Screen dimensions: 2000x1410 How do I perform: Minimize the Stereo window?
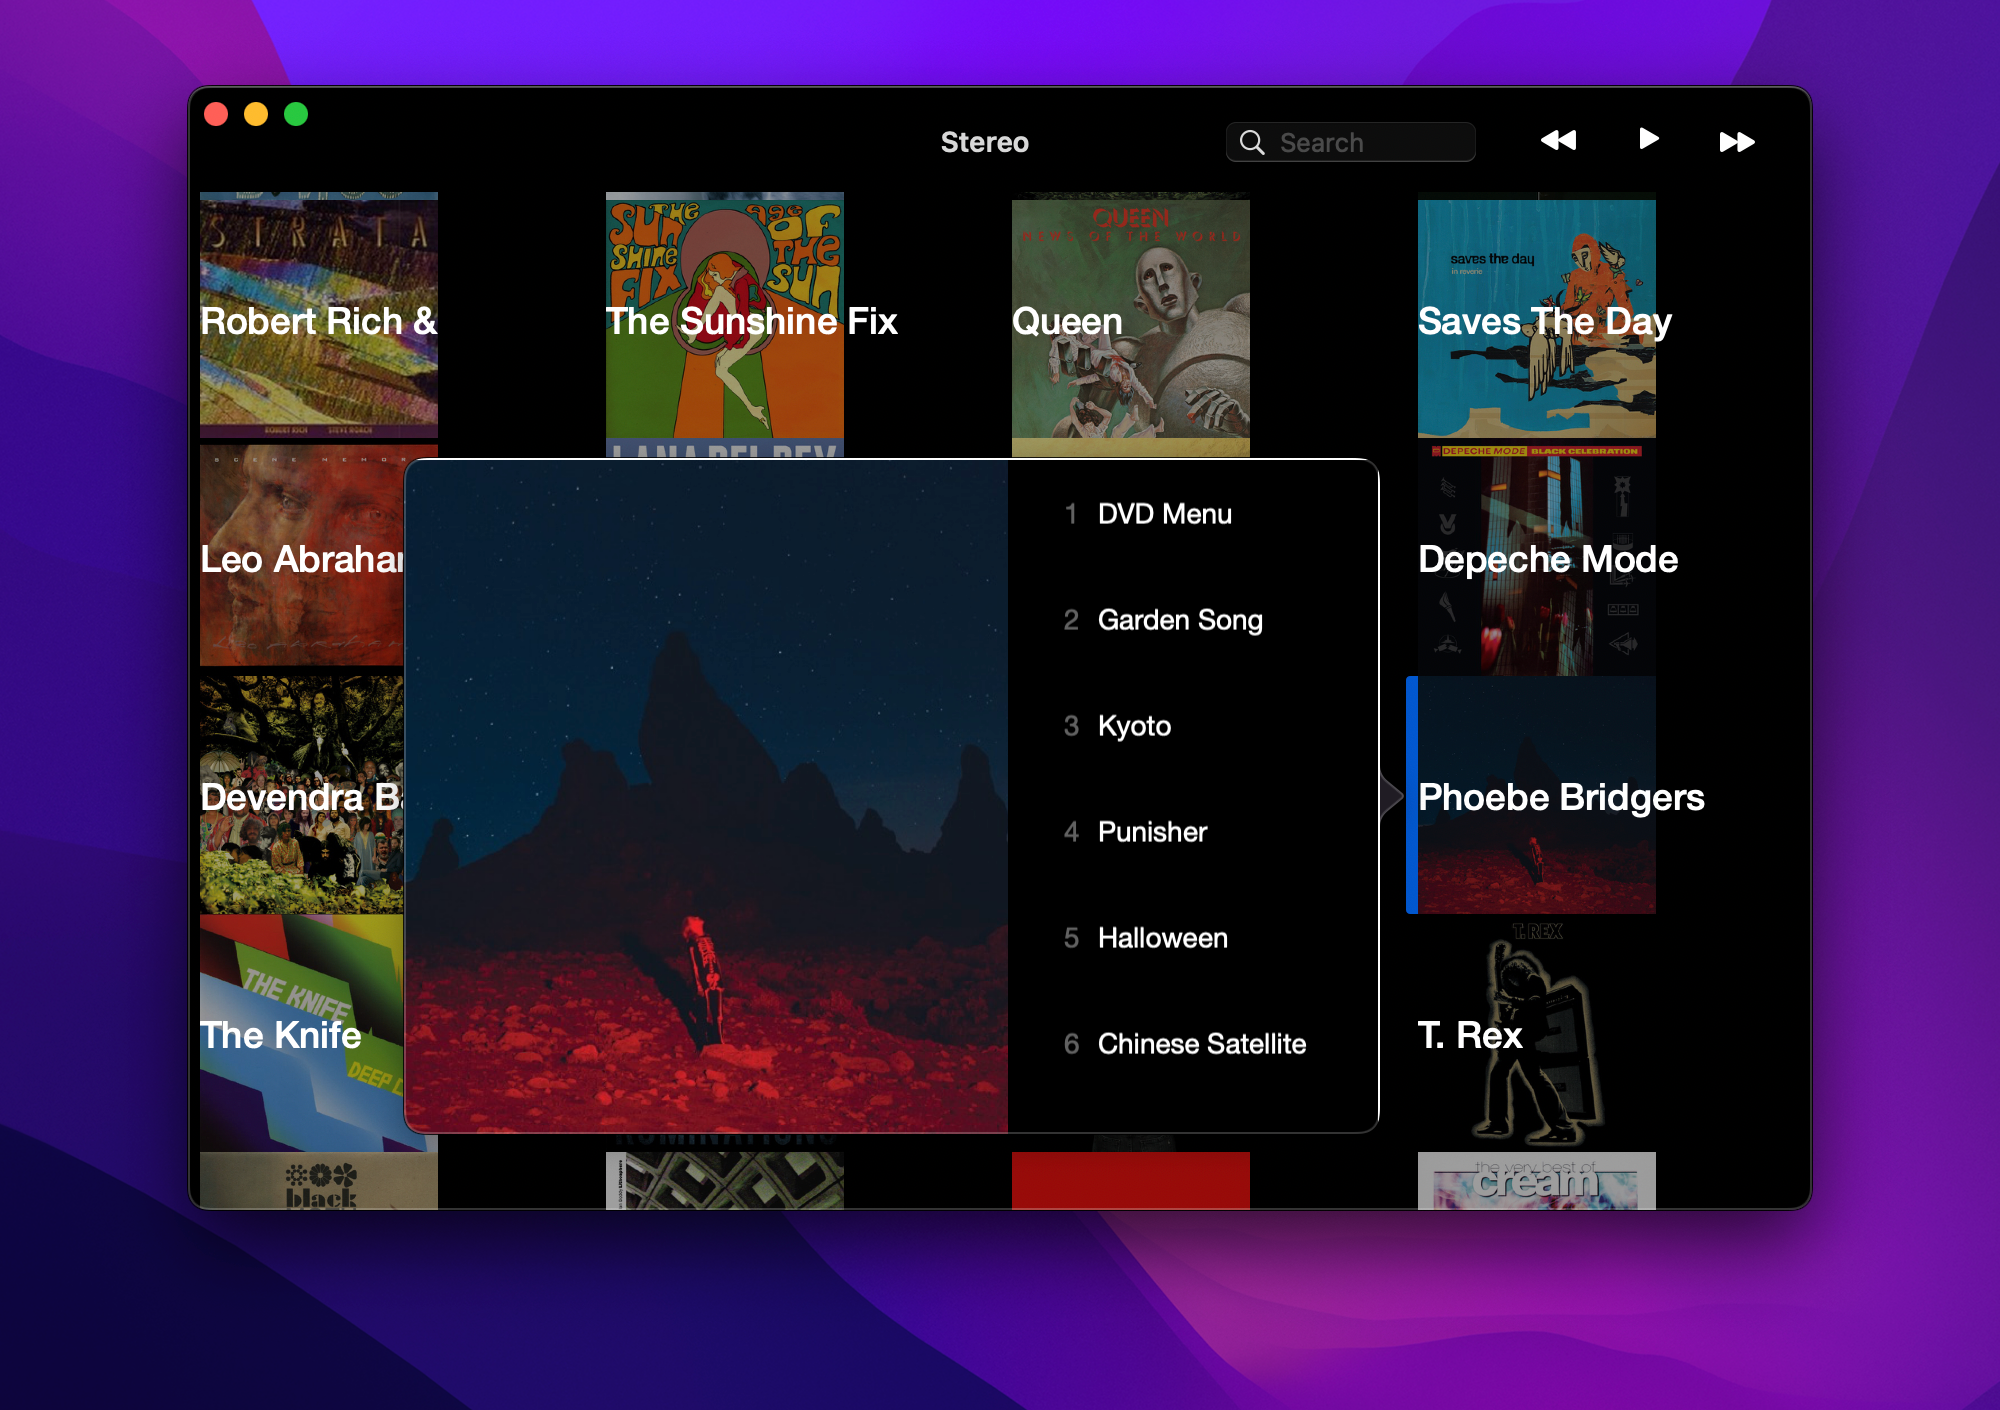coord(256,114)
